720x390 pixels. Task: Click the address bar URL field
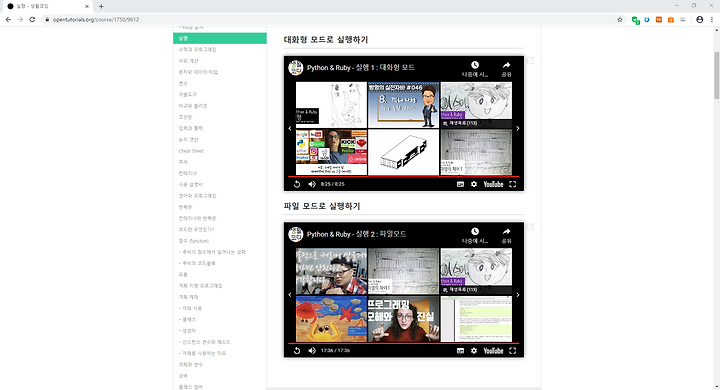tap(331, 20)
